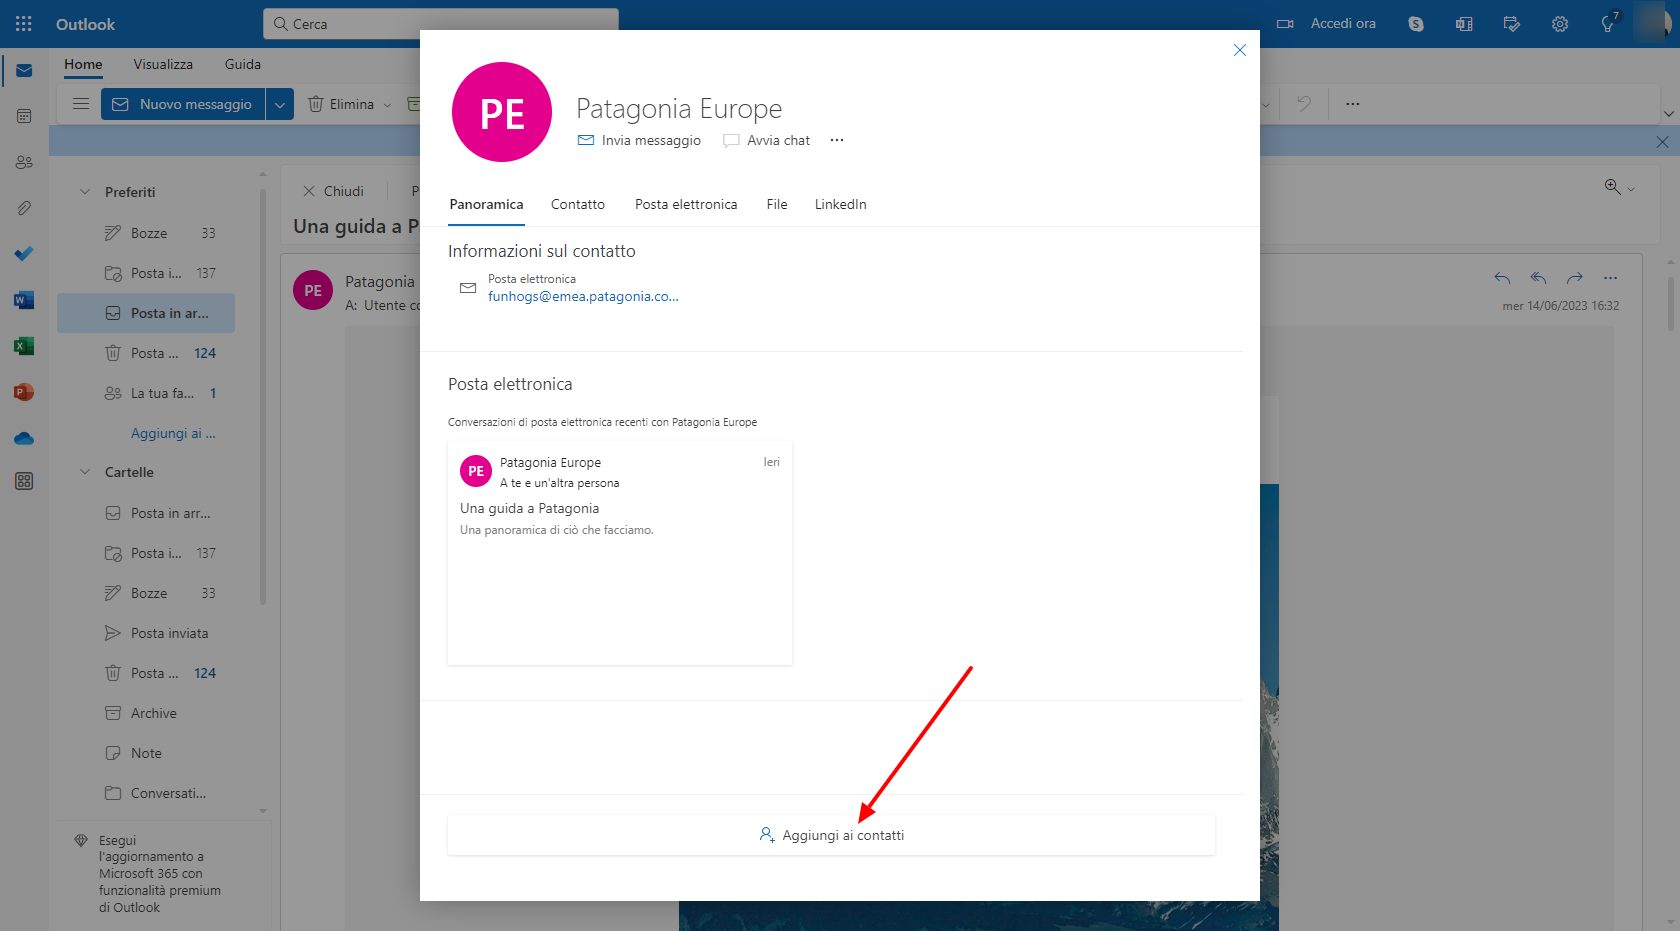Open OneDrive cloud icon in left rail

[x=24, y=438]
